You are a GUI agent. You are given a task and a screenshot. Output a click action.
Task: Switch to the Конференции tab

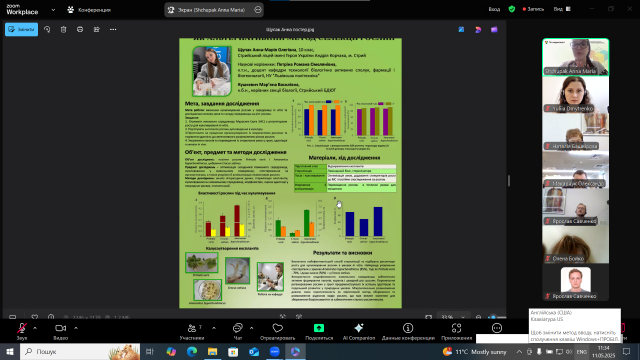pyautogui.click(x=89, y=10)
